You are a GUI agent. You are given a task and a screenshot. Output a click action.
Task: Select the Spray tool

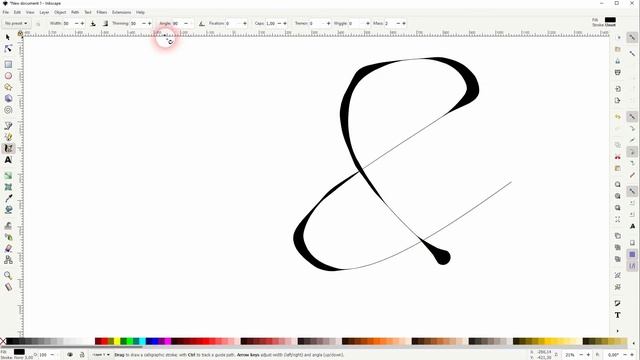click(x=8, y=237)
